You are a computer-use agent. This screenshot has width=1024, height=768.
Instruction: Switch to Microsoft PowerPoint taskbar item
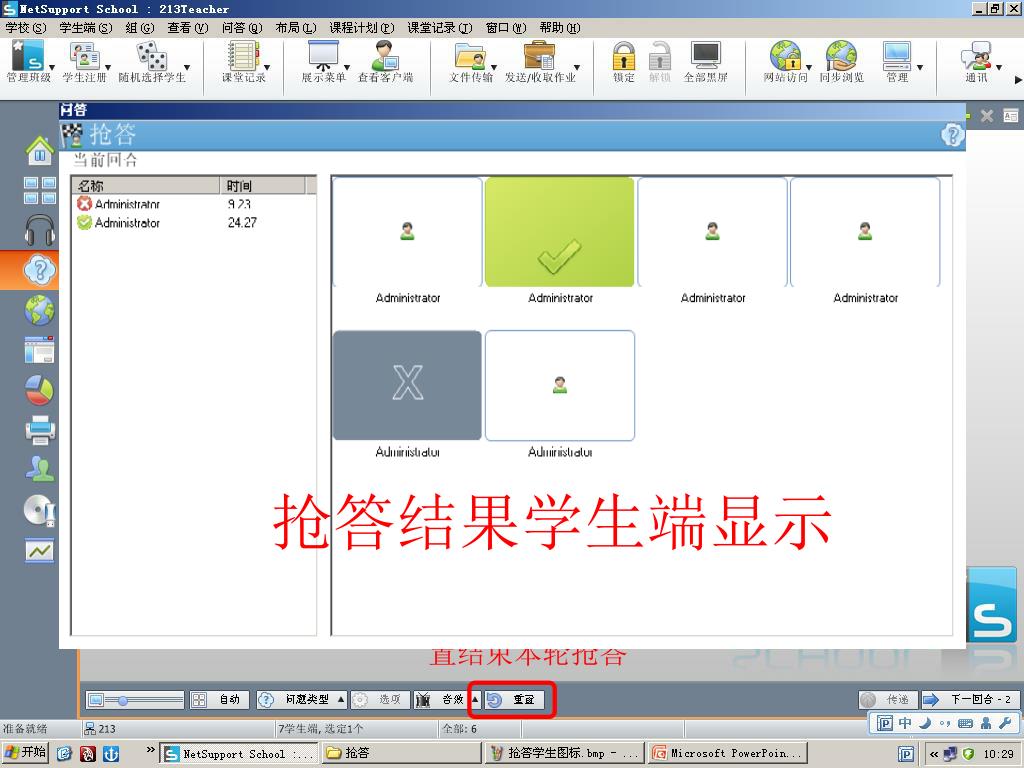728,753
